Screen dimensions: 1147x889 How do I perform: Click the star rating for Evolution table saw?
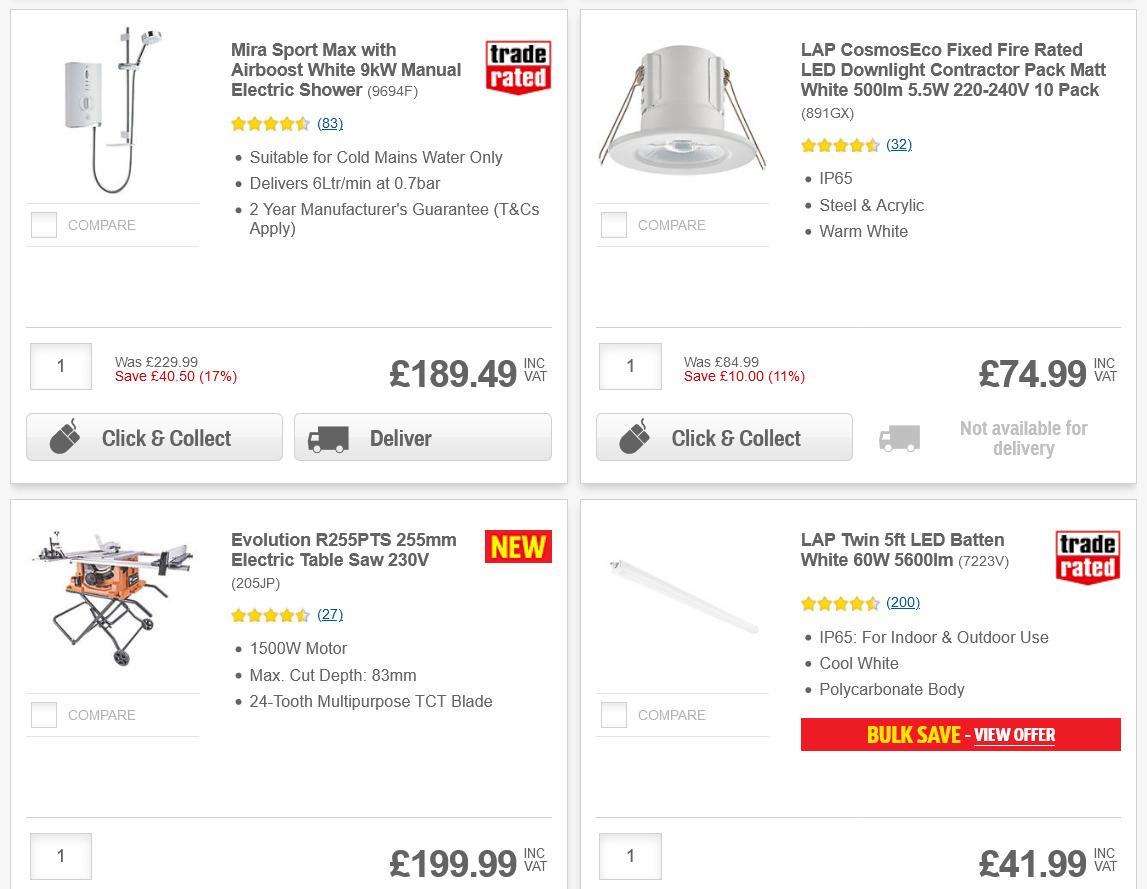tap(270, 615)
